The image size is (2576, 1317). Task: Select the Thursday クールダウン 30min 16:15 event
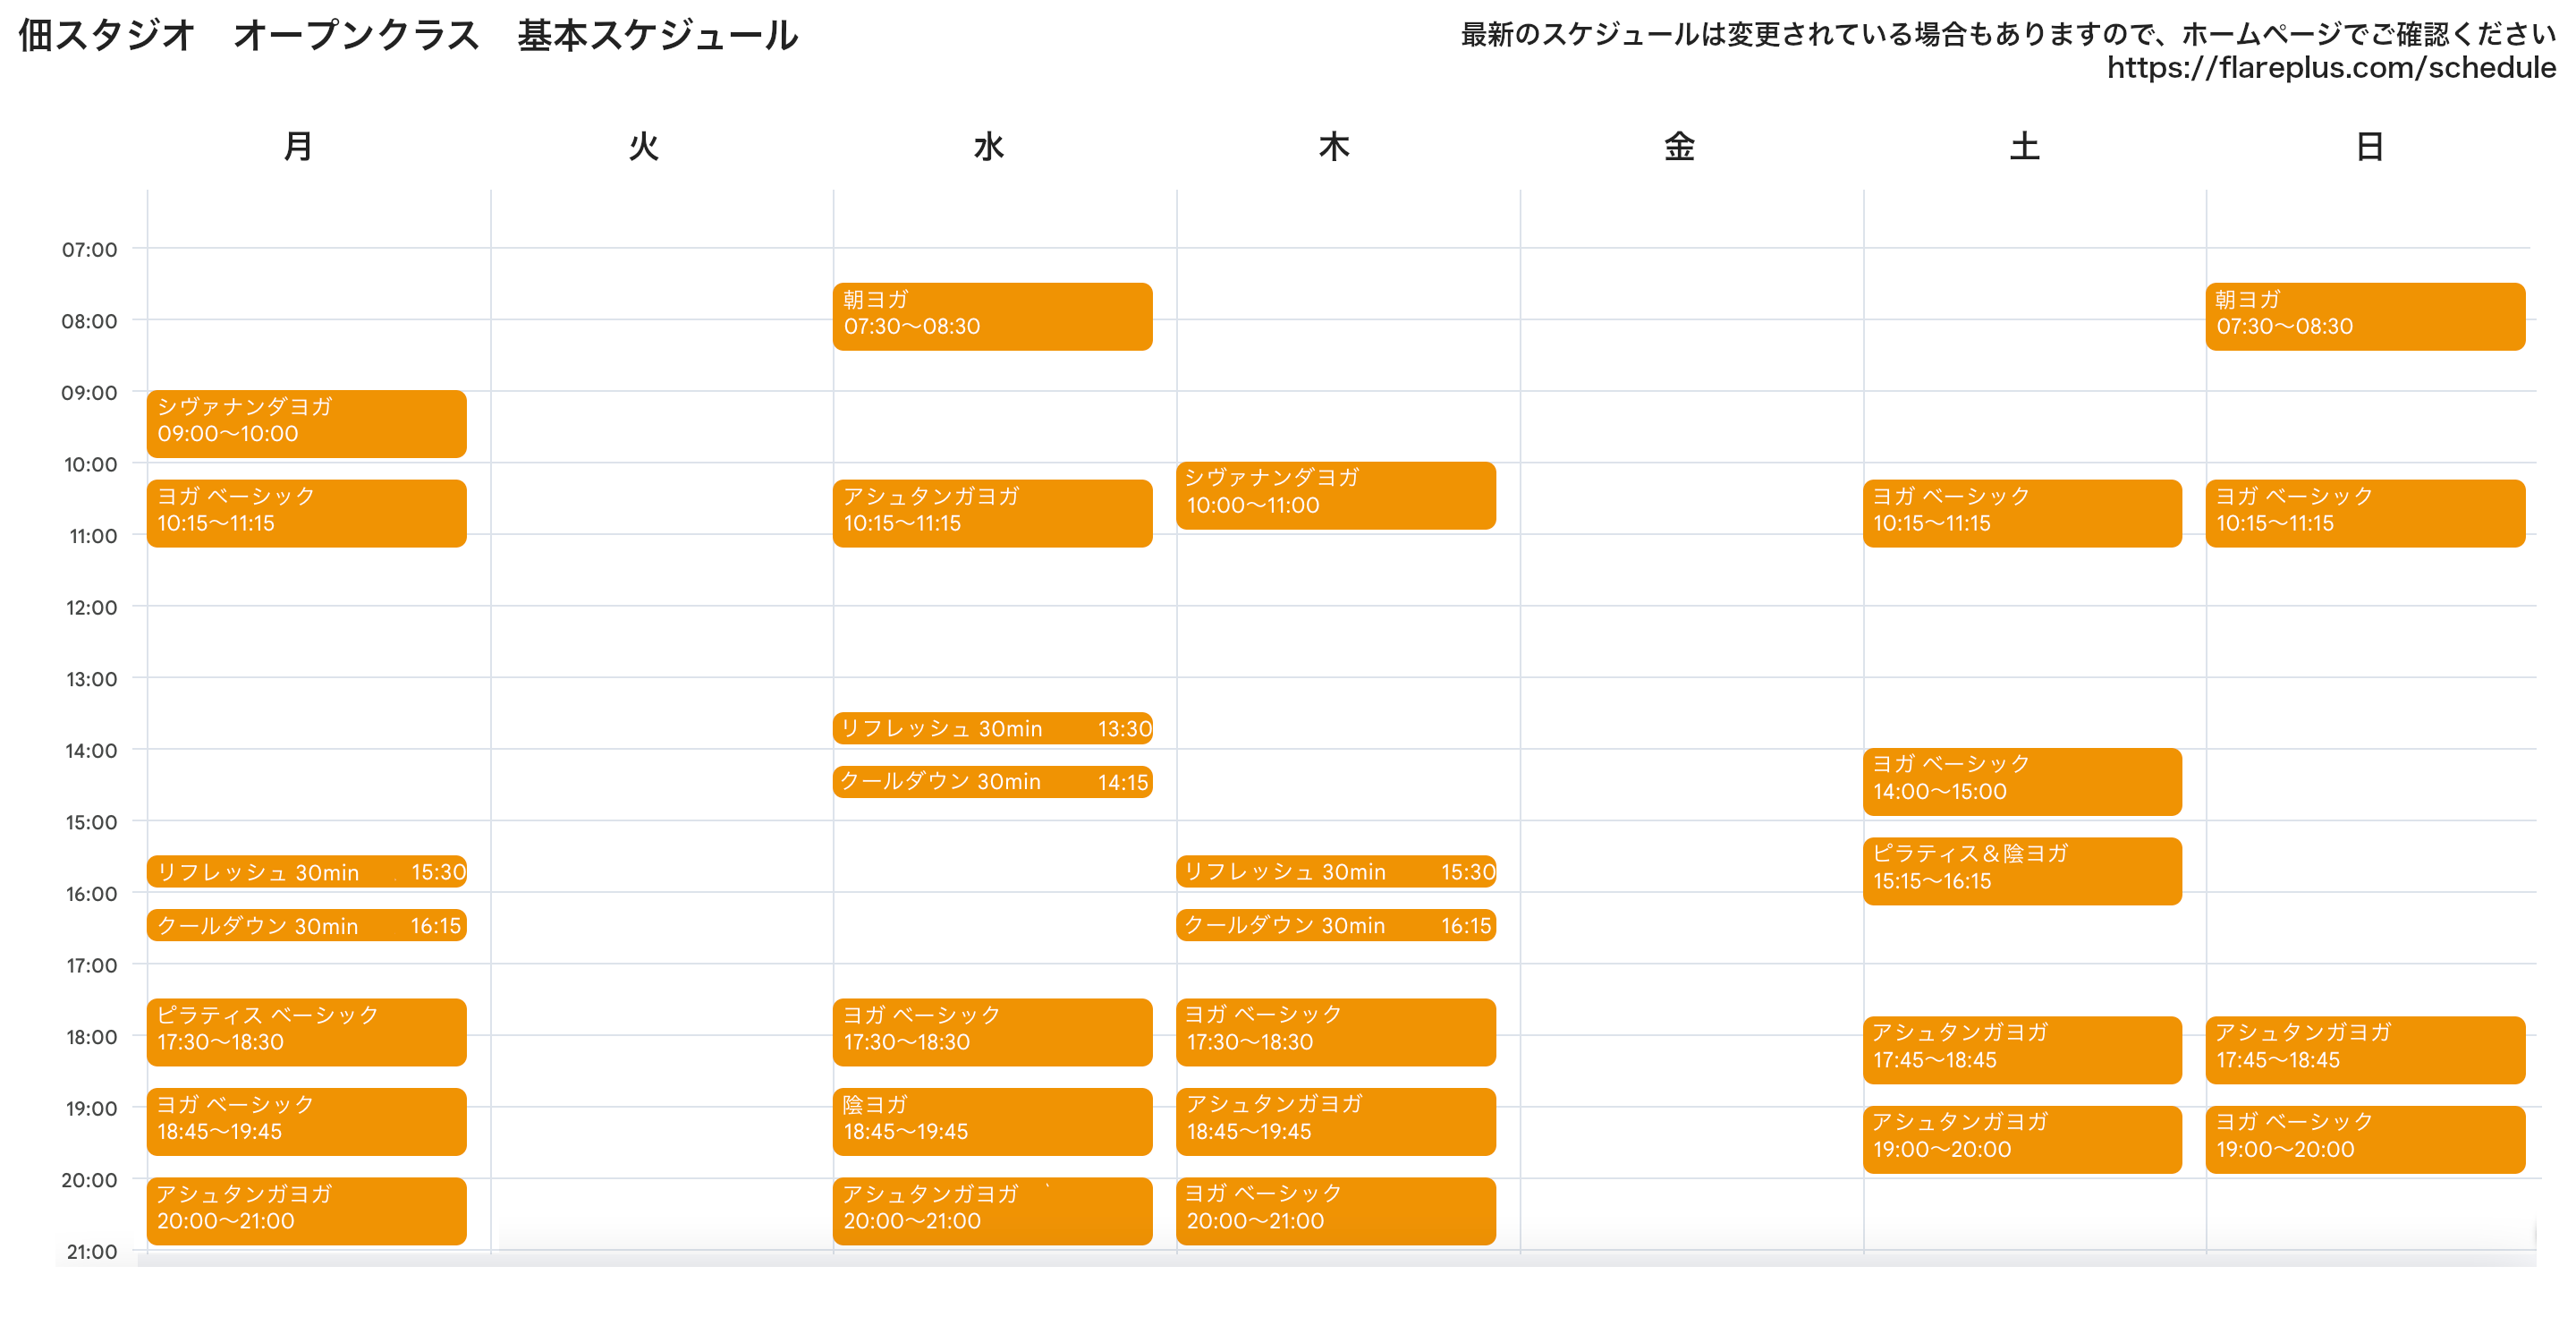click(x=1335, y=925)
